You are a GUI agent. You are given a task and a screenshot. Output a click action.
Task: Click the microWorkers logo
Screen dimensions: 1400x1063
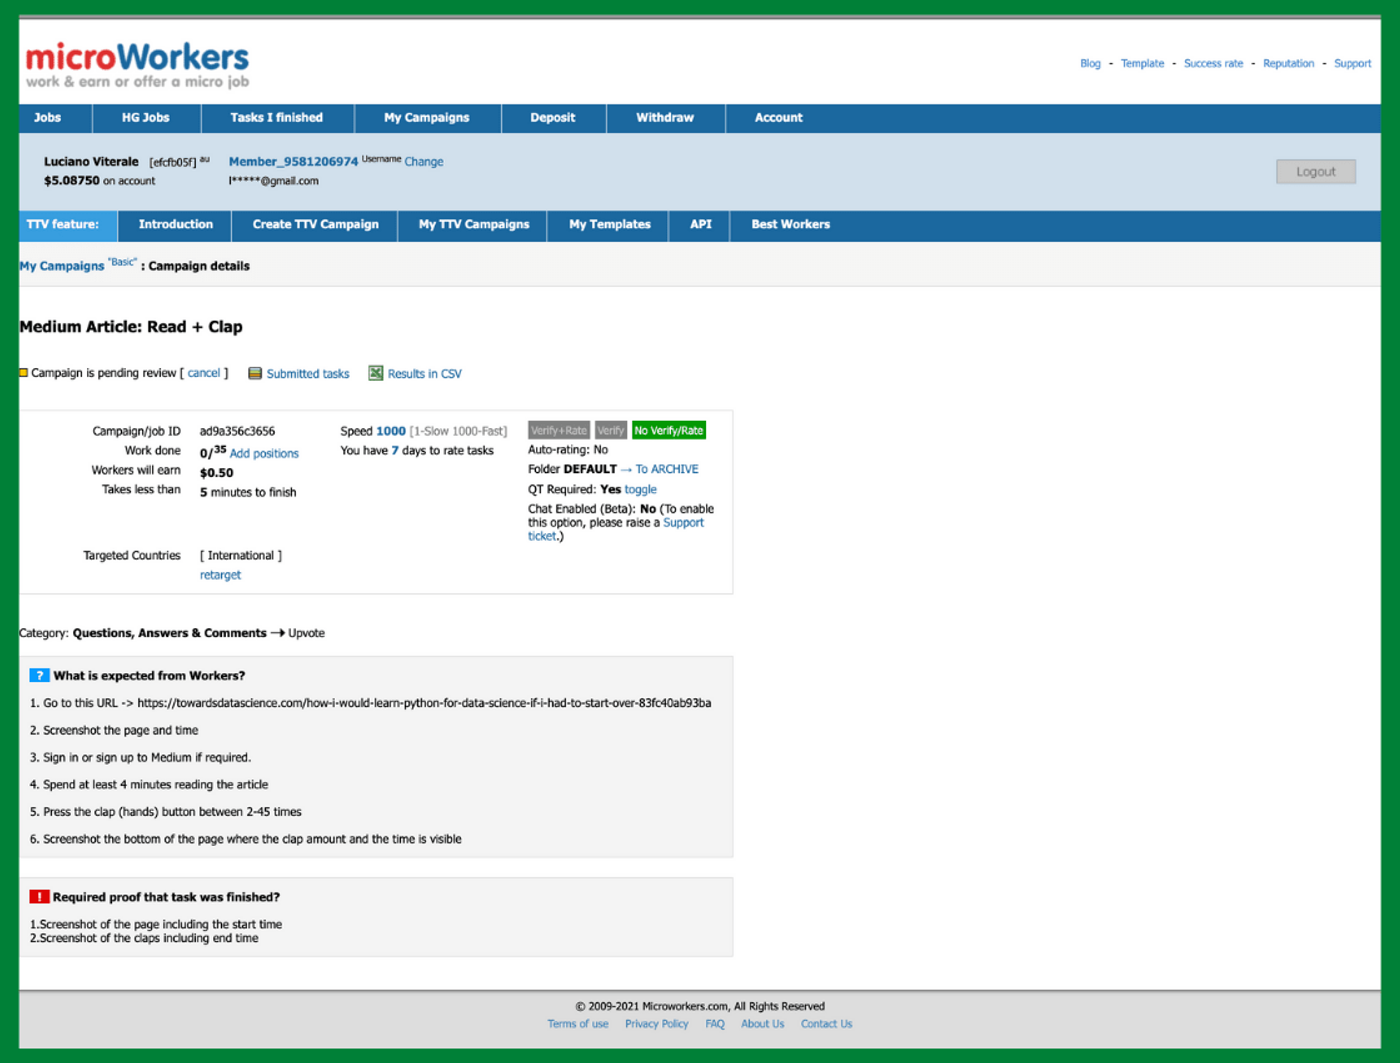click(x=137, y=65)
